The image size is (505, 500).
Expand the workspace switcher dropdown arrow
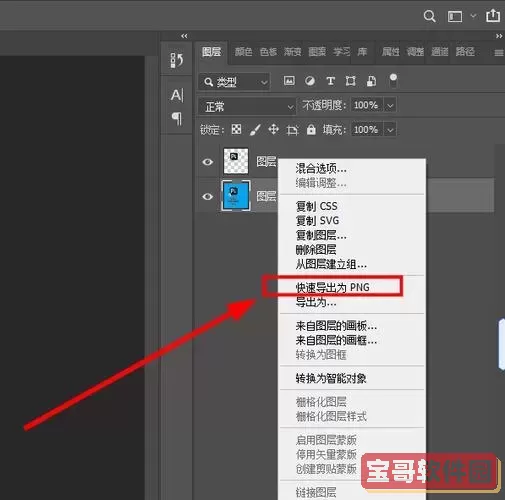point(473,15)
